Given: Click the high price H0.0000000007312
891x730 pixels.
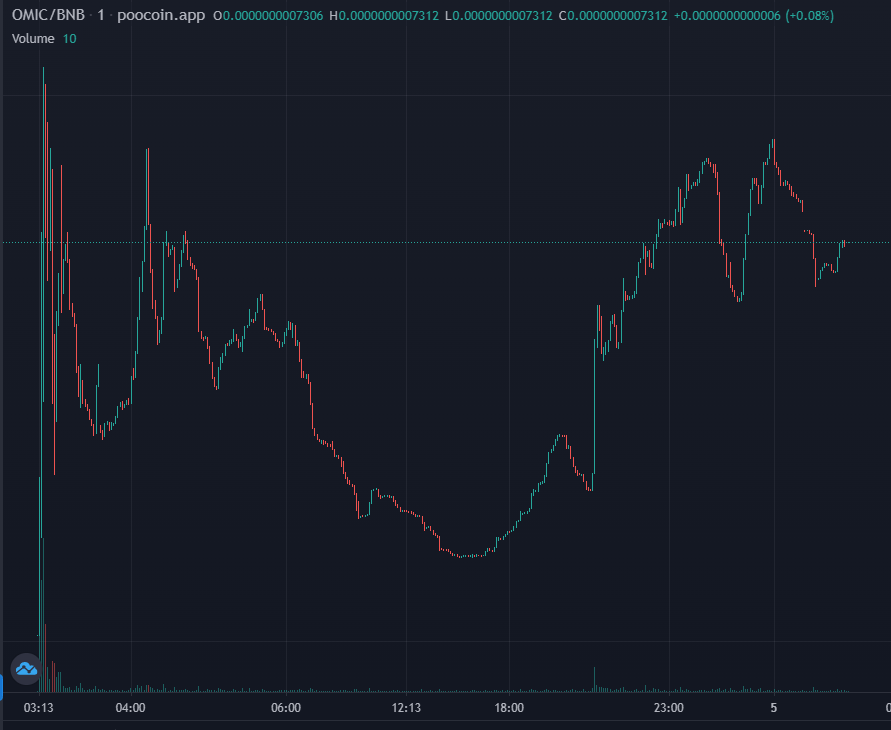Looking at the screenshot, I should pyautogui.click(x=384, y=16).
